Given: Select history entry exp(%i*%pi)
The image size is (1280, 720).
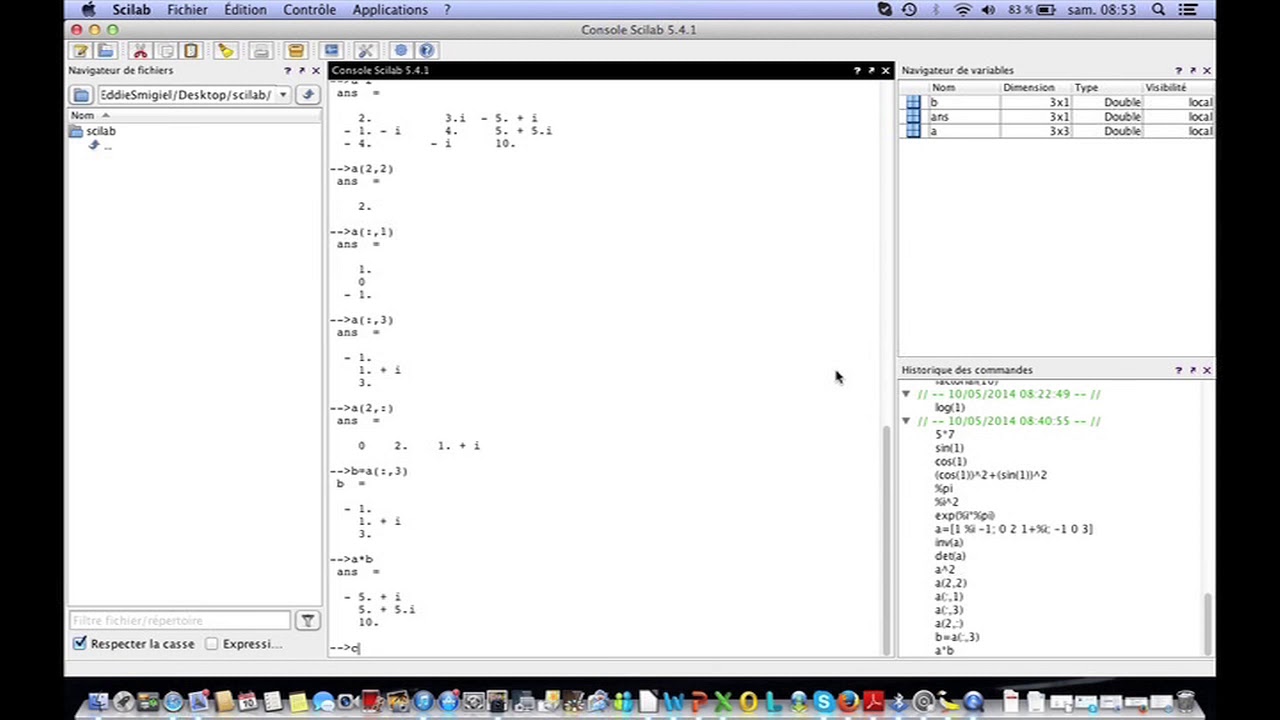Looking at the screenshot, I should [x=964, y=516].
